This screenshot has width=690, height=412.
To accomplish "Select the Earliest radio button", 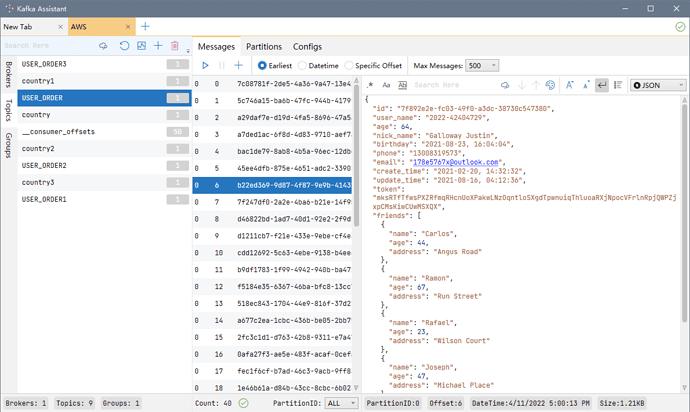I will point(263,65).
